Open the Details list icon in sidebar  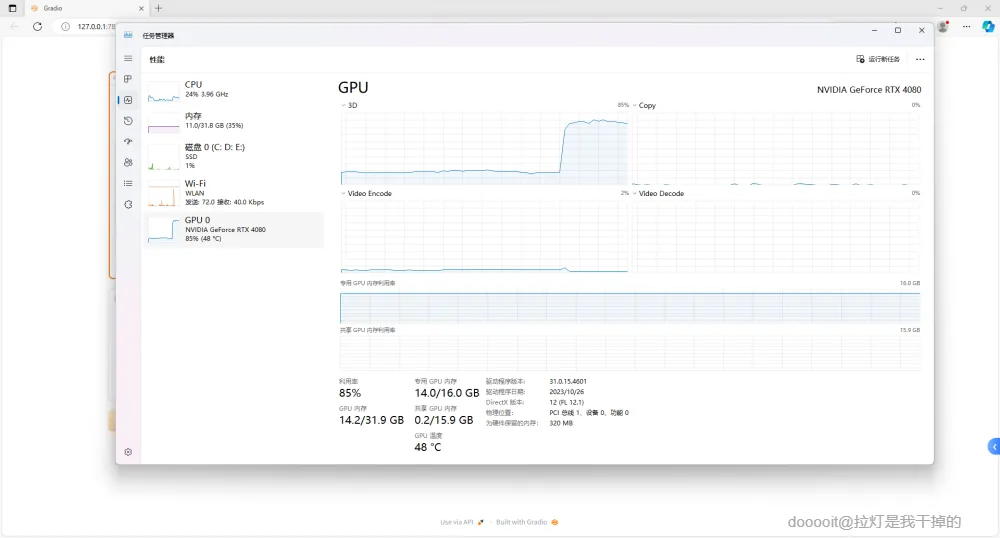click(128, 184)
